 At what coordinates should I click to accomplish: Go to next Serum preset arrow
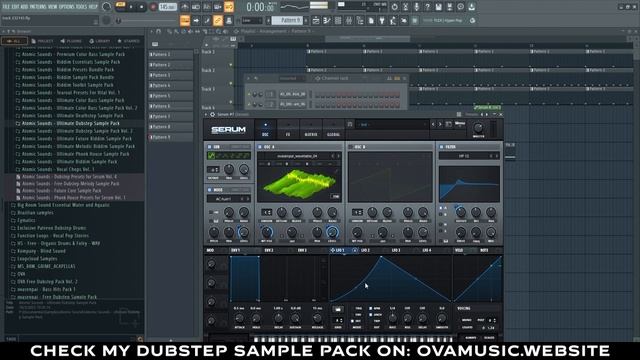pos(440,124)
